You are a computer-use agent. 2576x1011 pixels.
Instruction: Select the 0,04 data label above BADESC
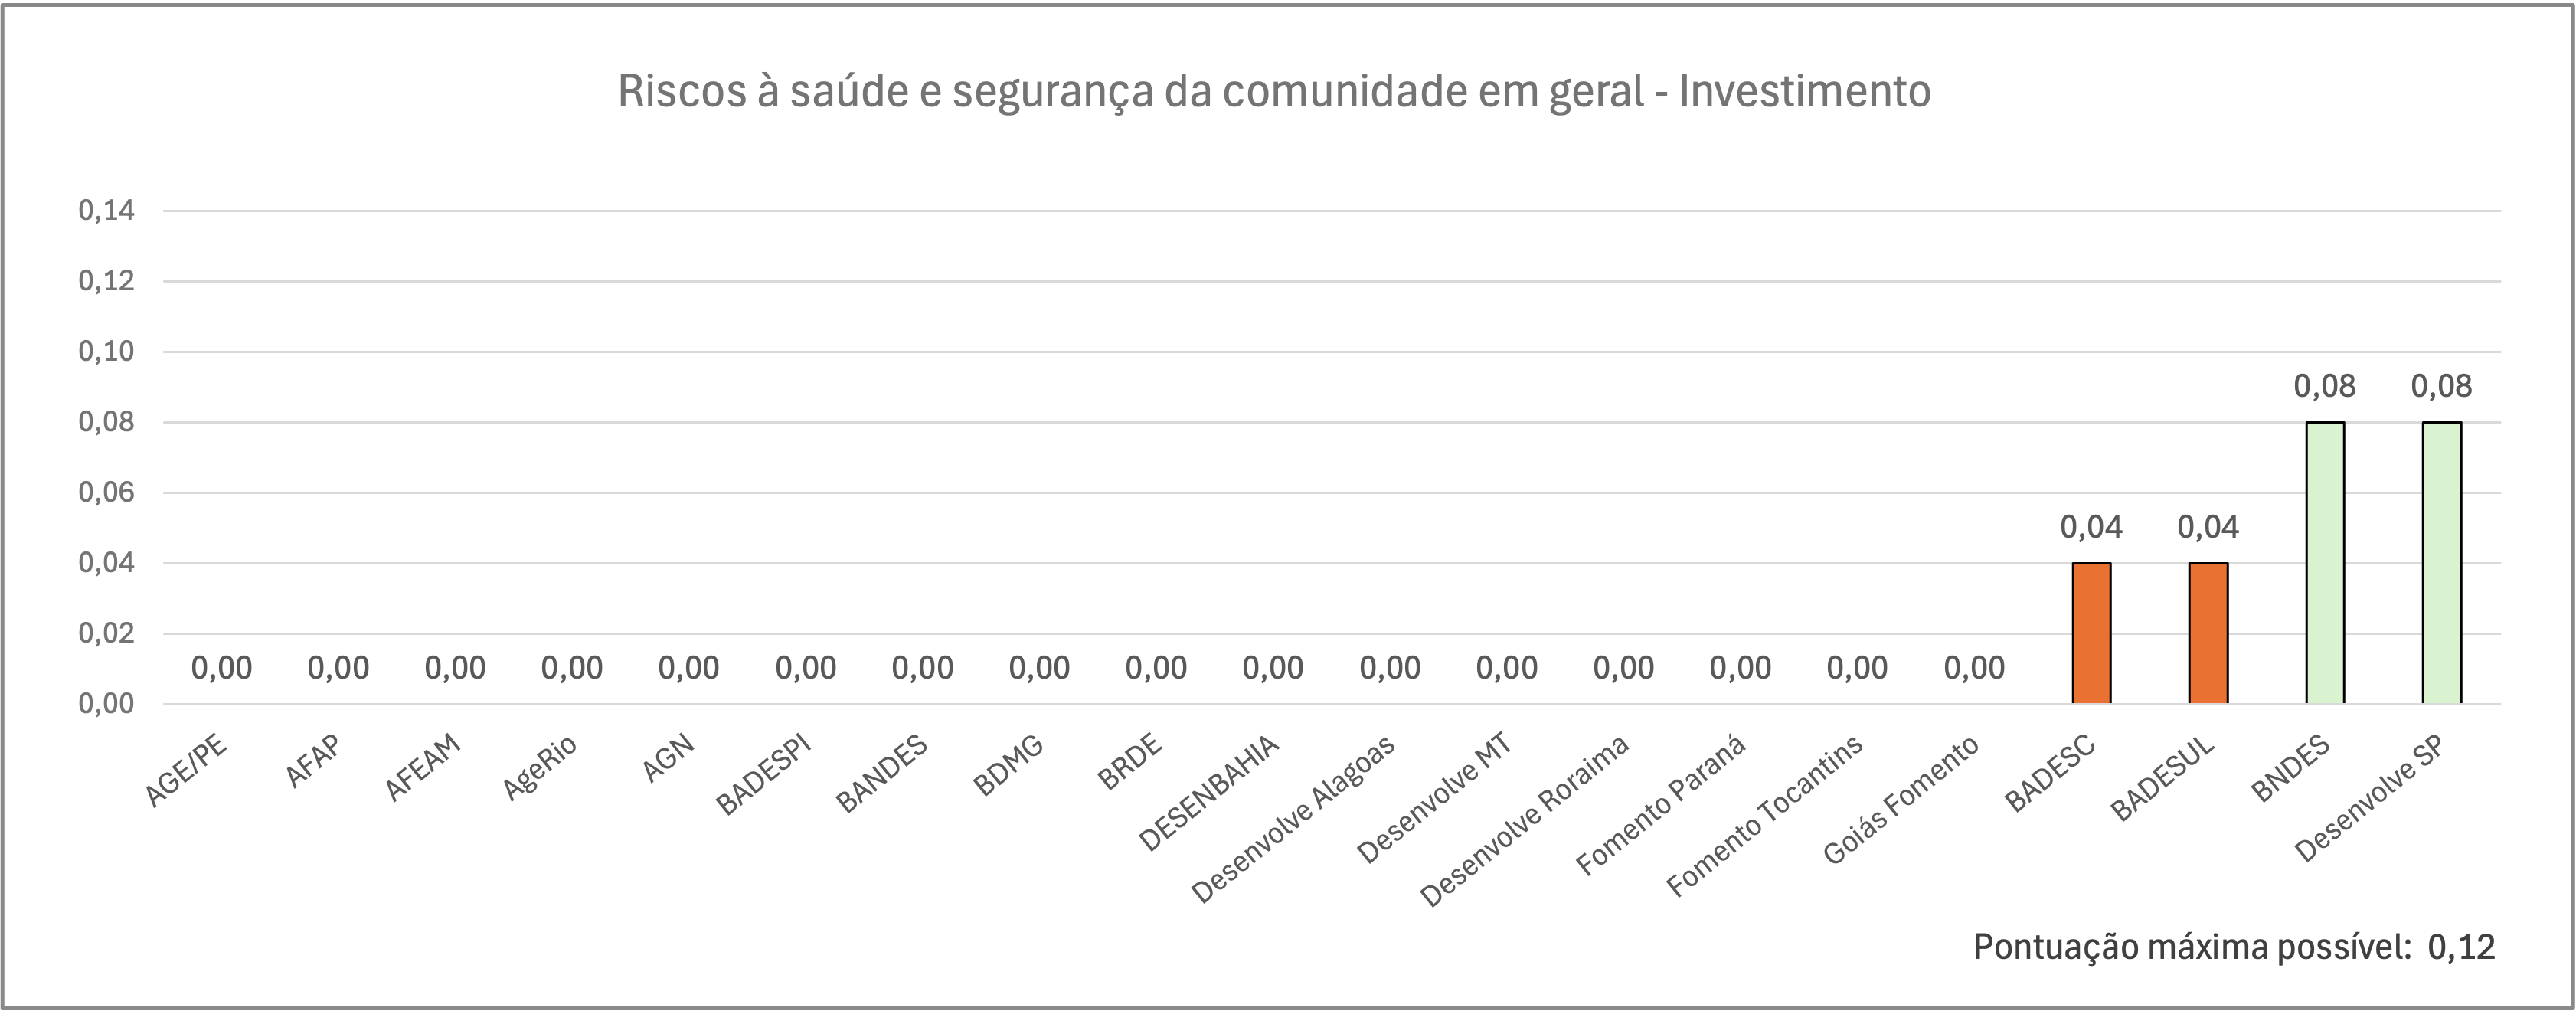pyautogui.click(x=2091, y=527)
